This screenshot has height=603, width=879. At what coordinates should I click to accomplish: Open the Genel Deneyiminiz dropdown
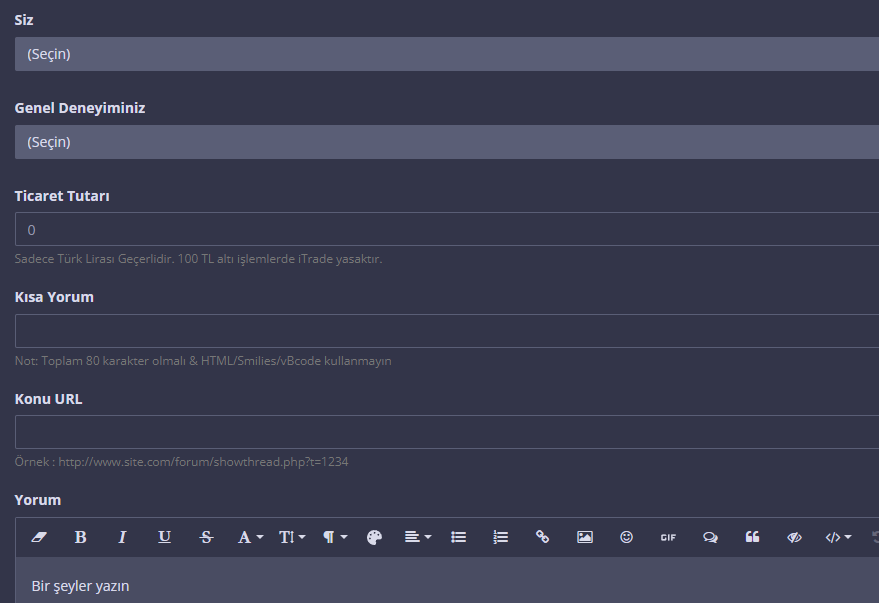tap(447, 142)
